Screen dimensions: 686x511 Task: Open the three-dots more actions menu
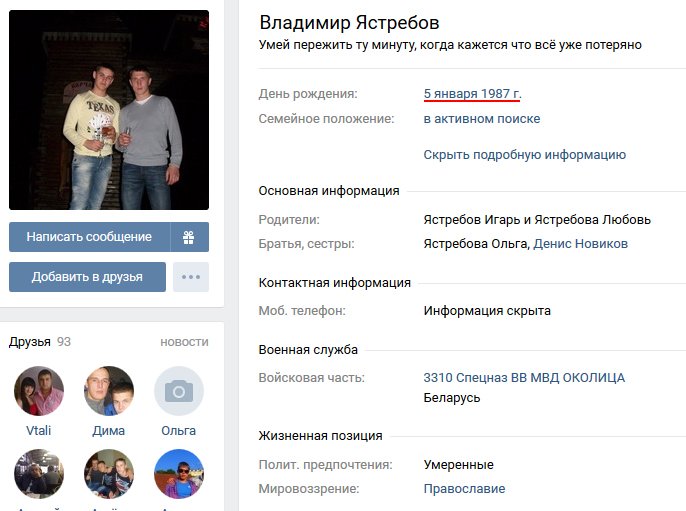point(191,277)
